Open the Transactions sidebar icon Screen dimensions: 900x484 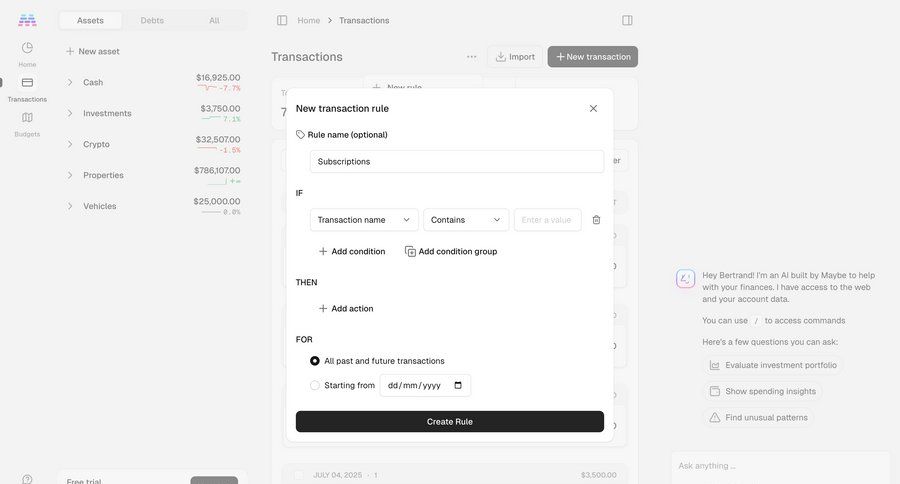point(27,83)
